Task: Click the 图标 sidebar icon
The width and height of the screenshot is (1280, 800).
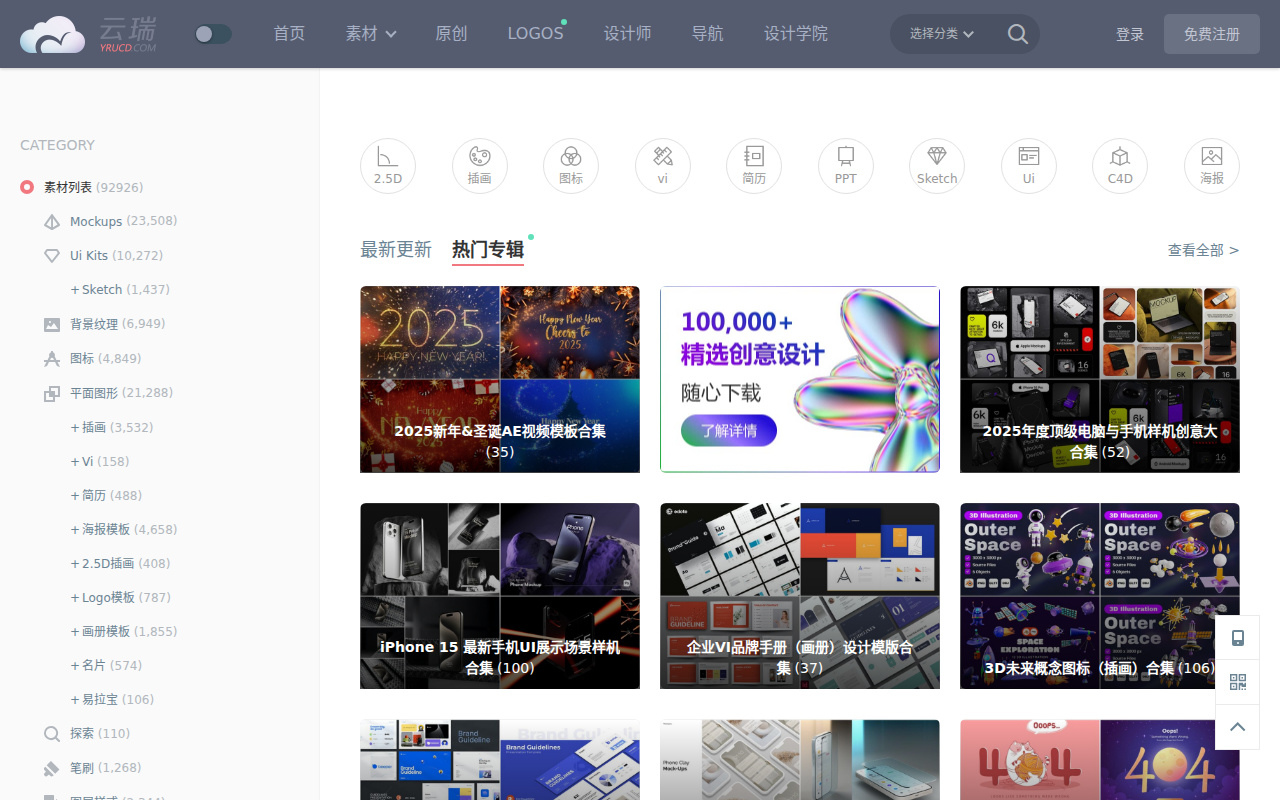Action: [52, 359]
